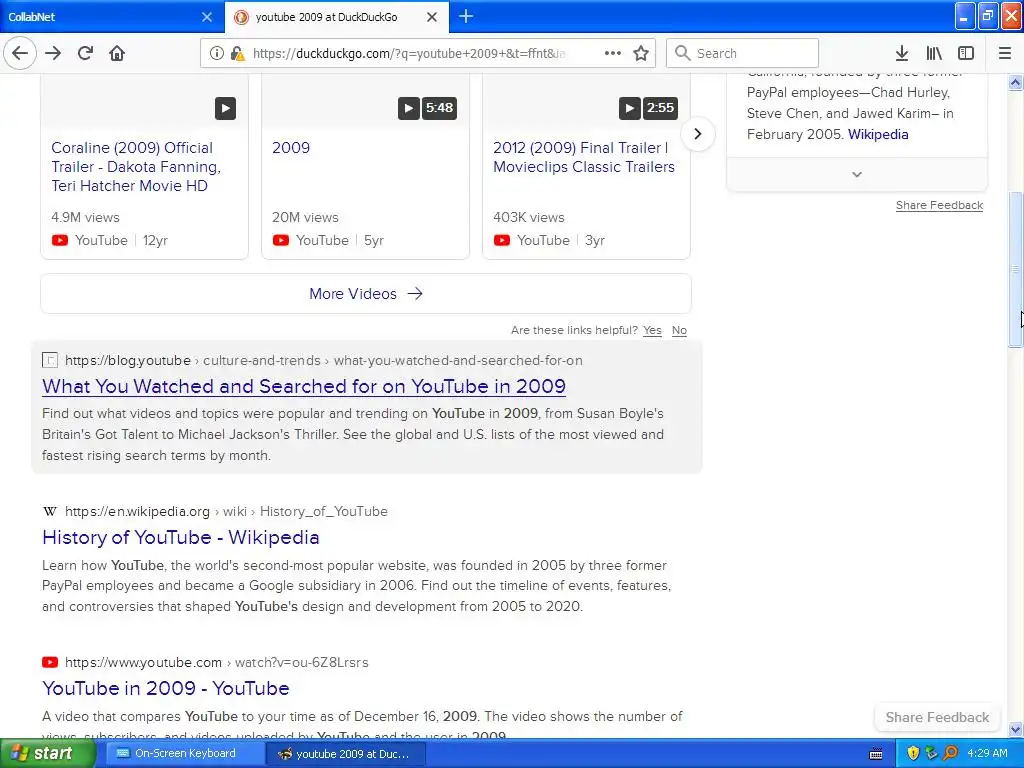
Task: Go back with the browser Back arrow
Action: tap(20, 53)
